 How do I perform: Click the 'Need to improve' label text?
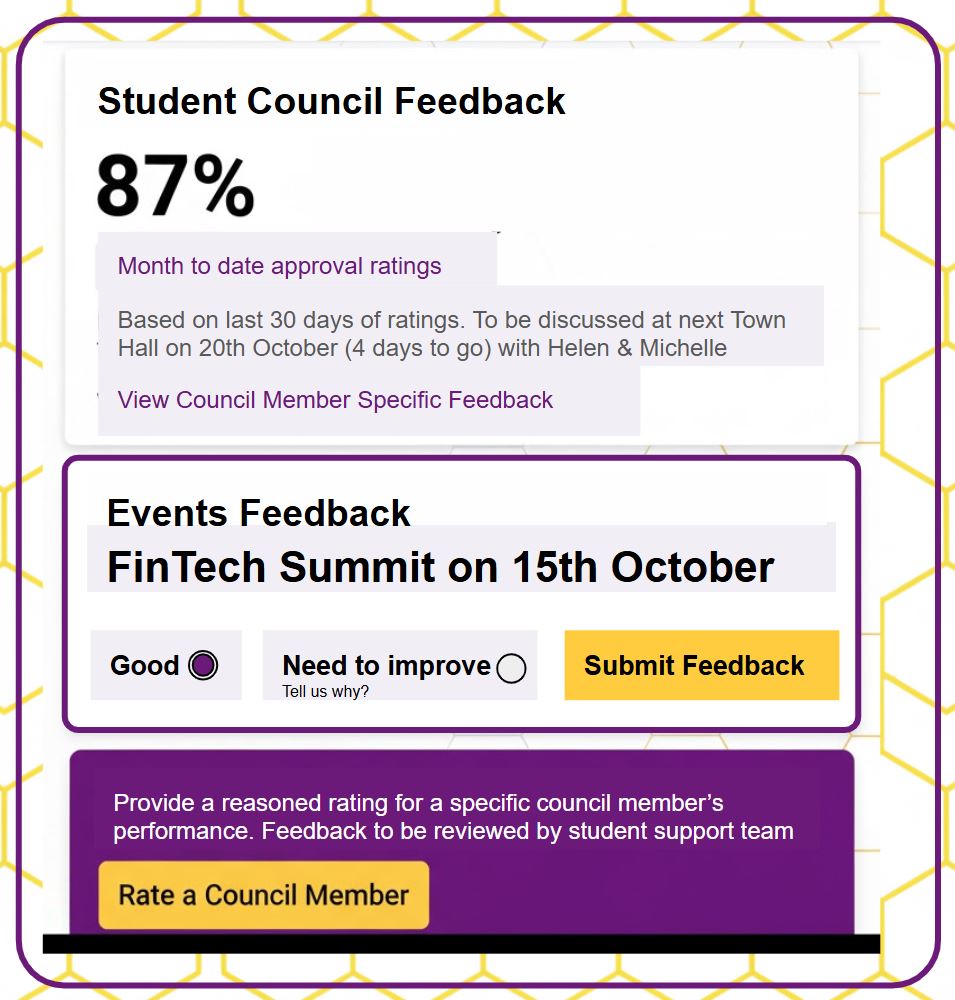click(x=386, y=665)
